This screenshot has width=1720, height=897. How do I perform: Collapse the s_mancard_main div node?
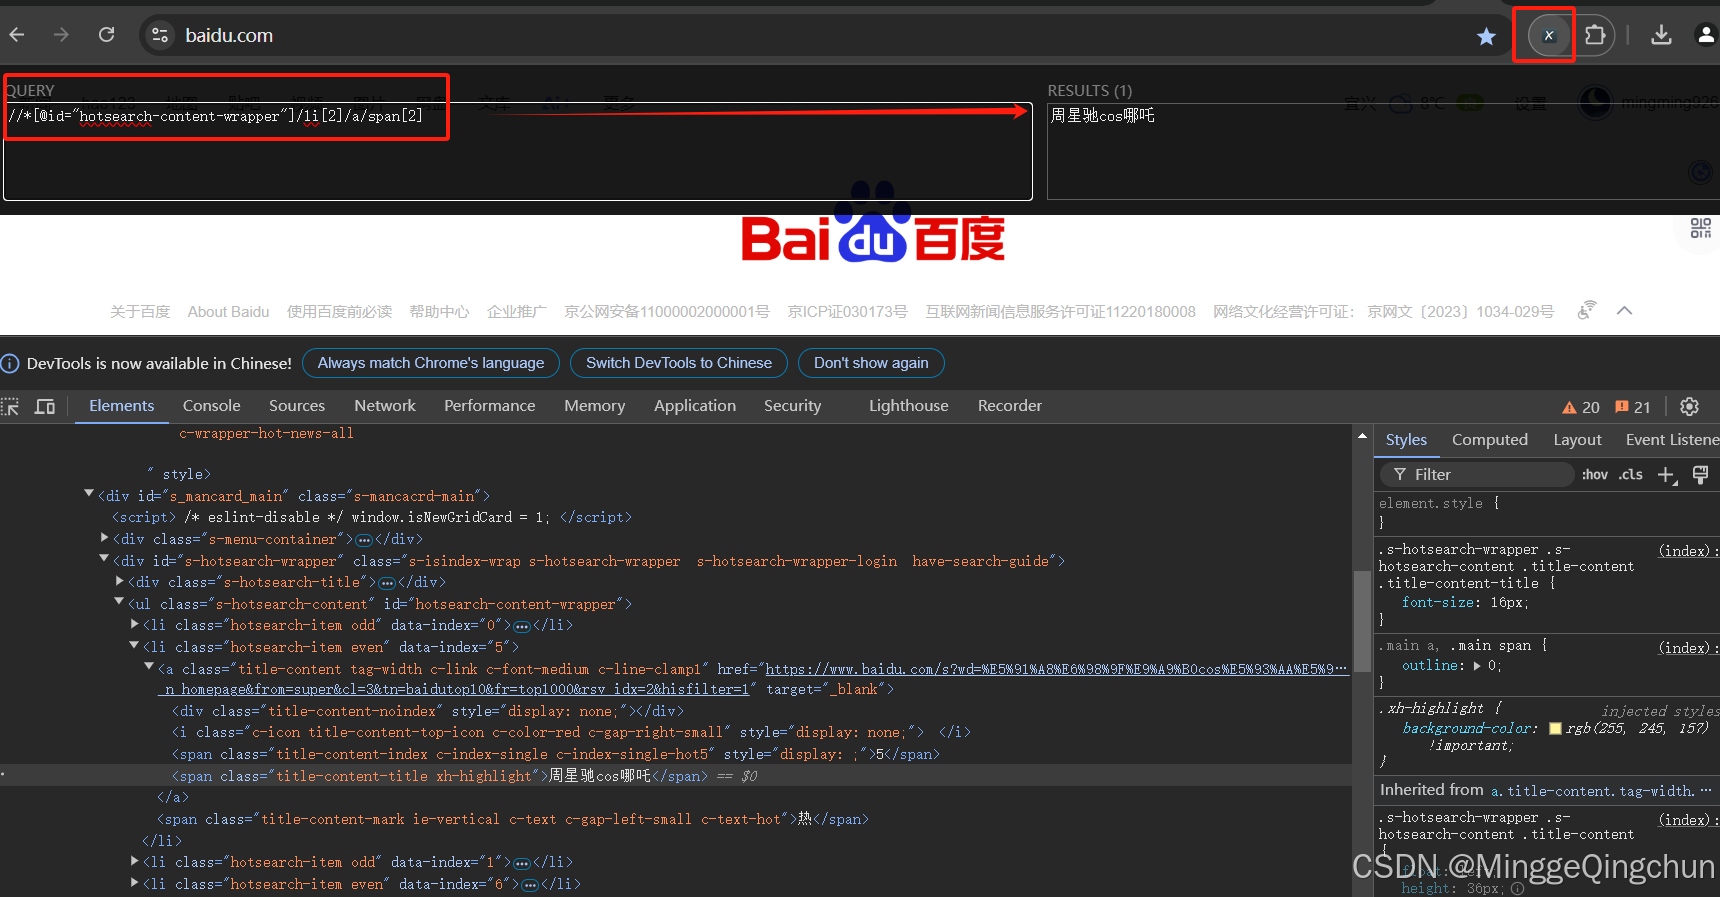pyautogui.click(x=89, y=494)
